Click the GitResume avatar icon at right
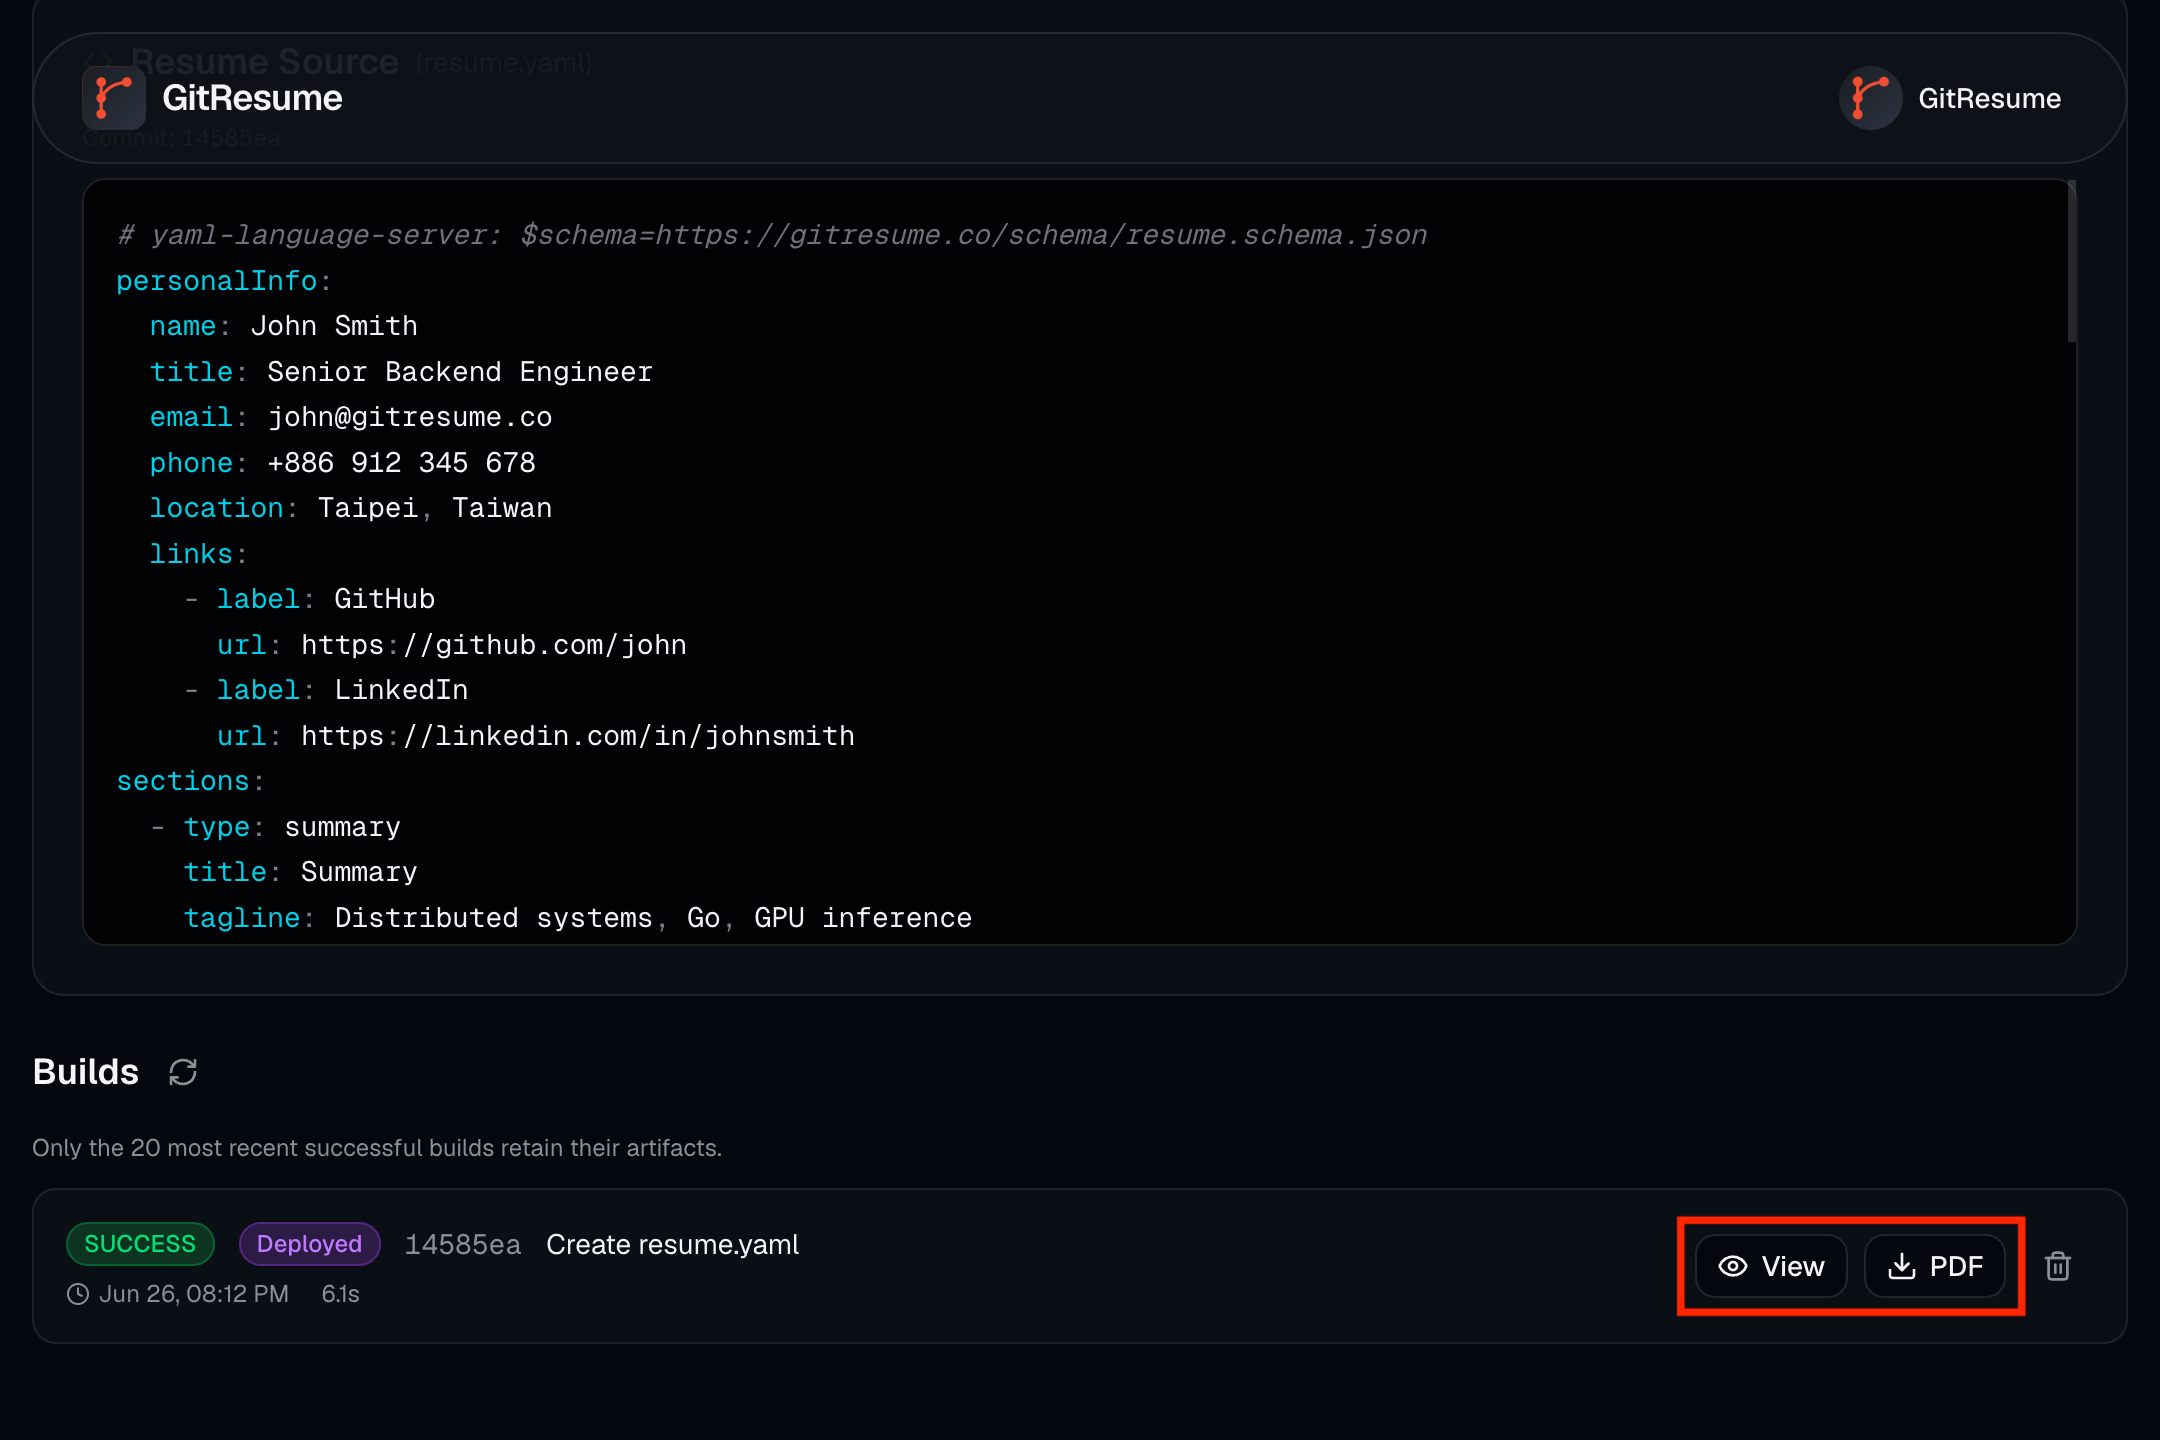Viewport: 2160px width, 1440px height. (1870, 98)
